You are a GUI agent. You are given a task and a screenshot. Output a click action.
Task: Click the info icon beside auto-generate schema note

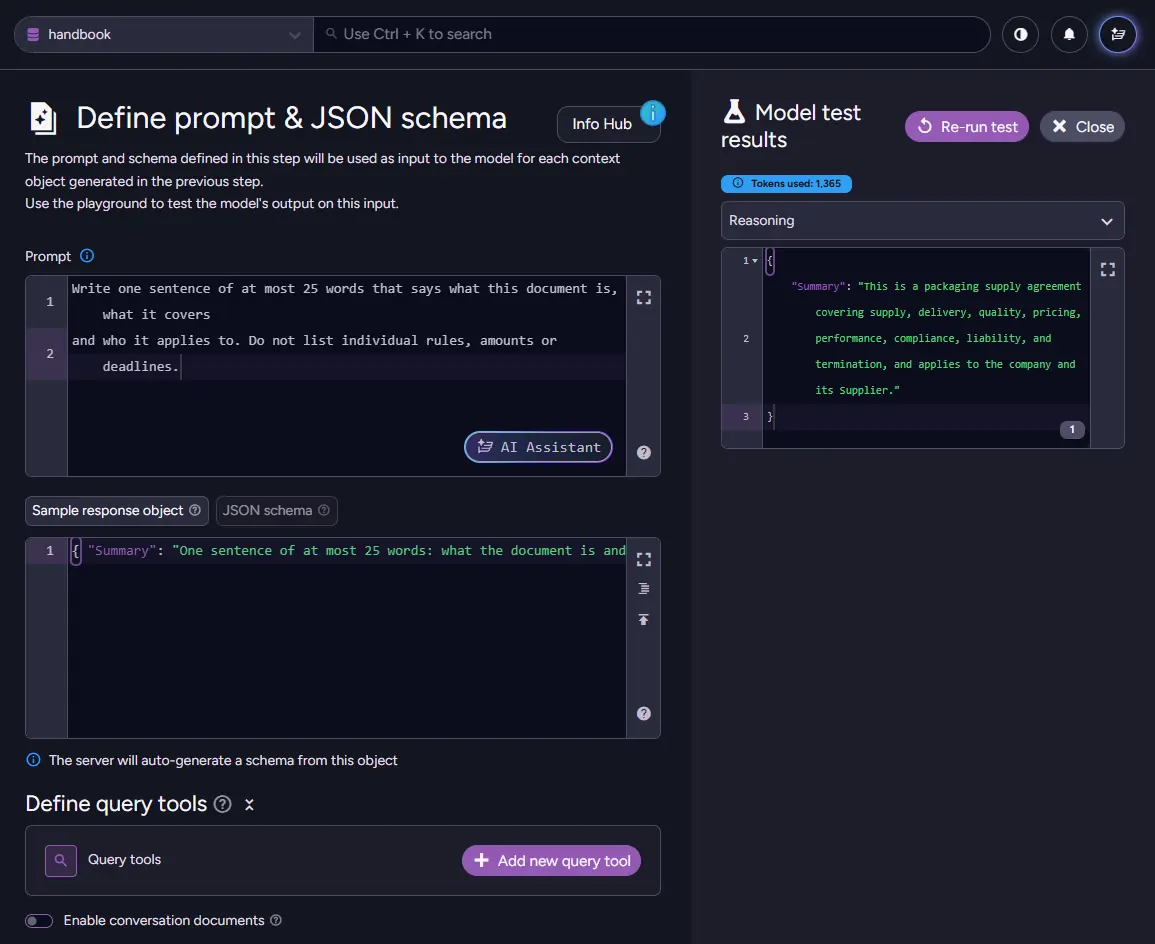click(33, 760)
